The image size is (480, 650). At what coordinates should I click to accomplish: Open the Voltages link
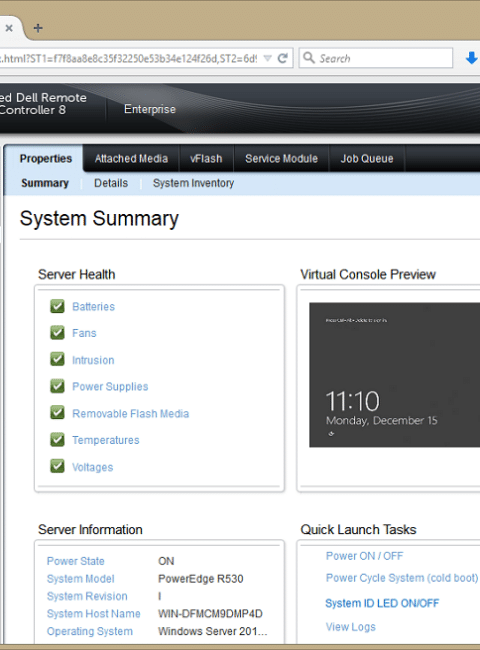tap(92, 467)
